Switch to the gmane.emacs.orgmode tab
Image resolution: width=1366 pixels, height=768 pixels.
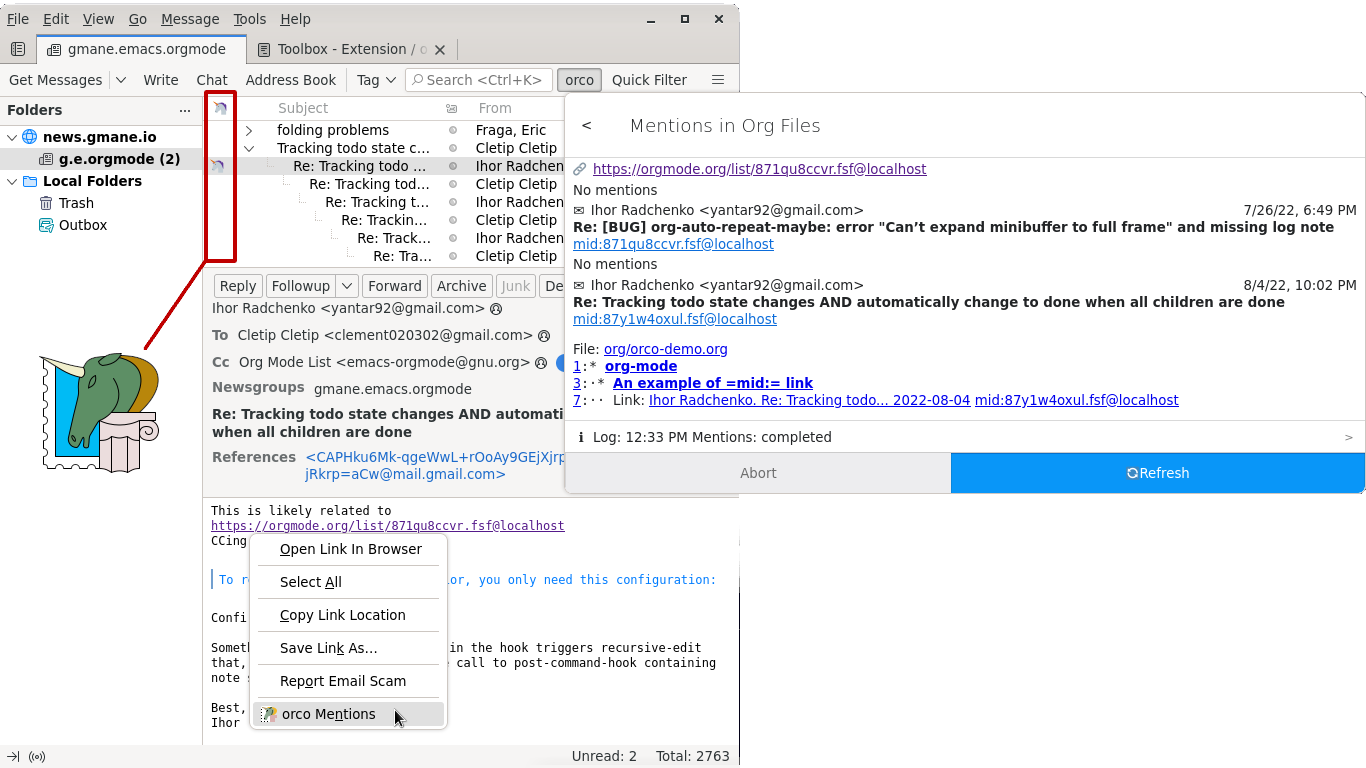(x=142, y=49)
